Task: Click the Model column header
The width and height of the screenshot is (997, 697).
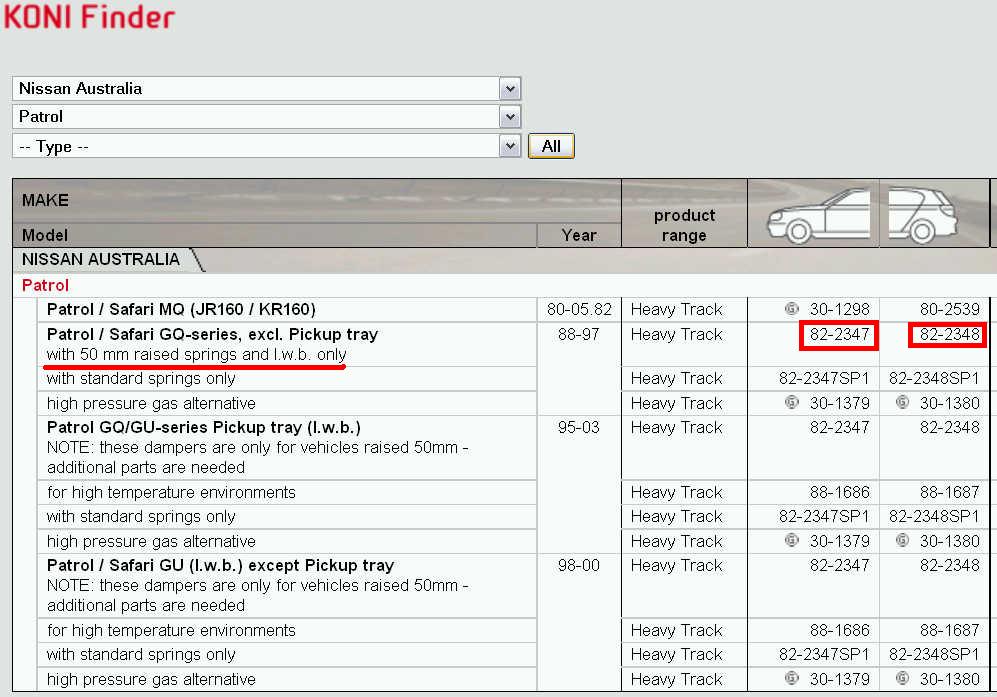Action: click(45, 235)
